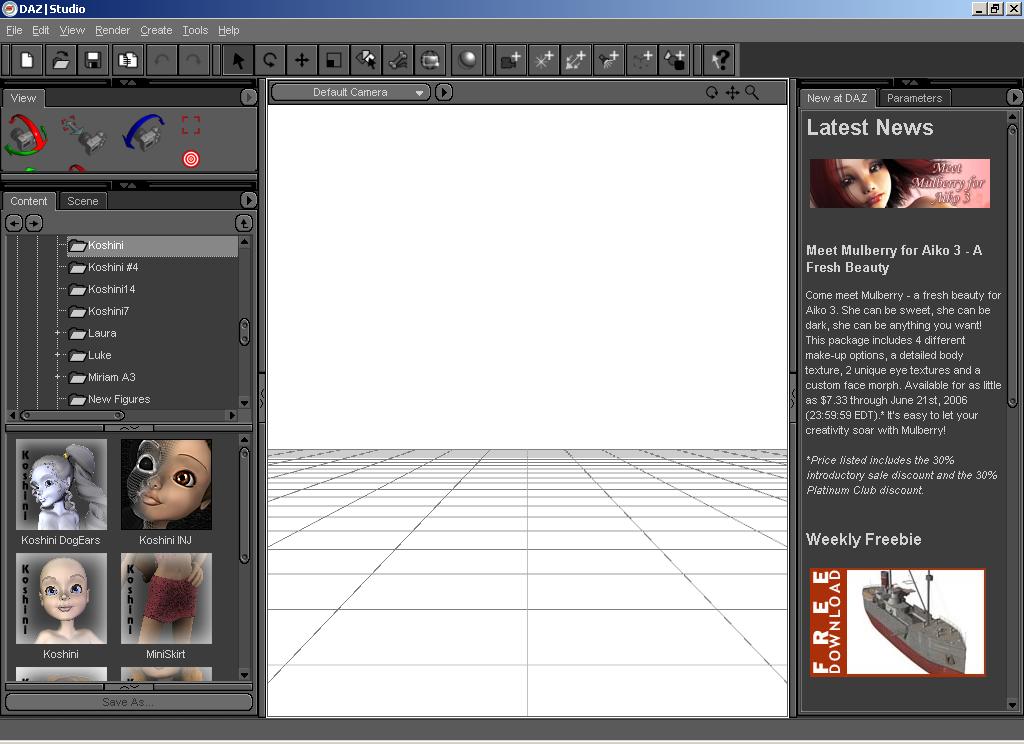Select the Rotate tool in the toolbar
1024x744 pixels.
(x=269, y=60)
